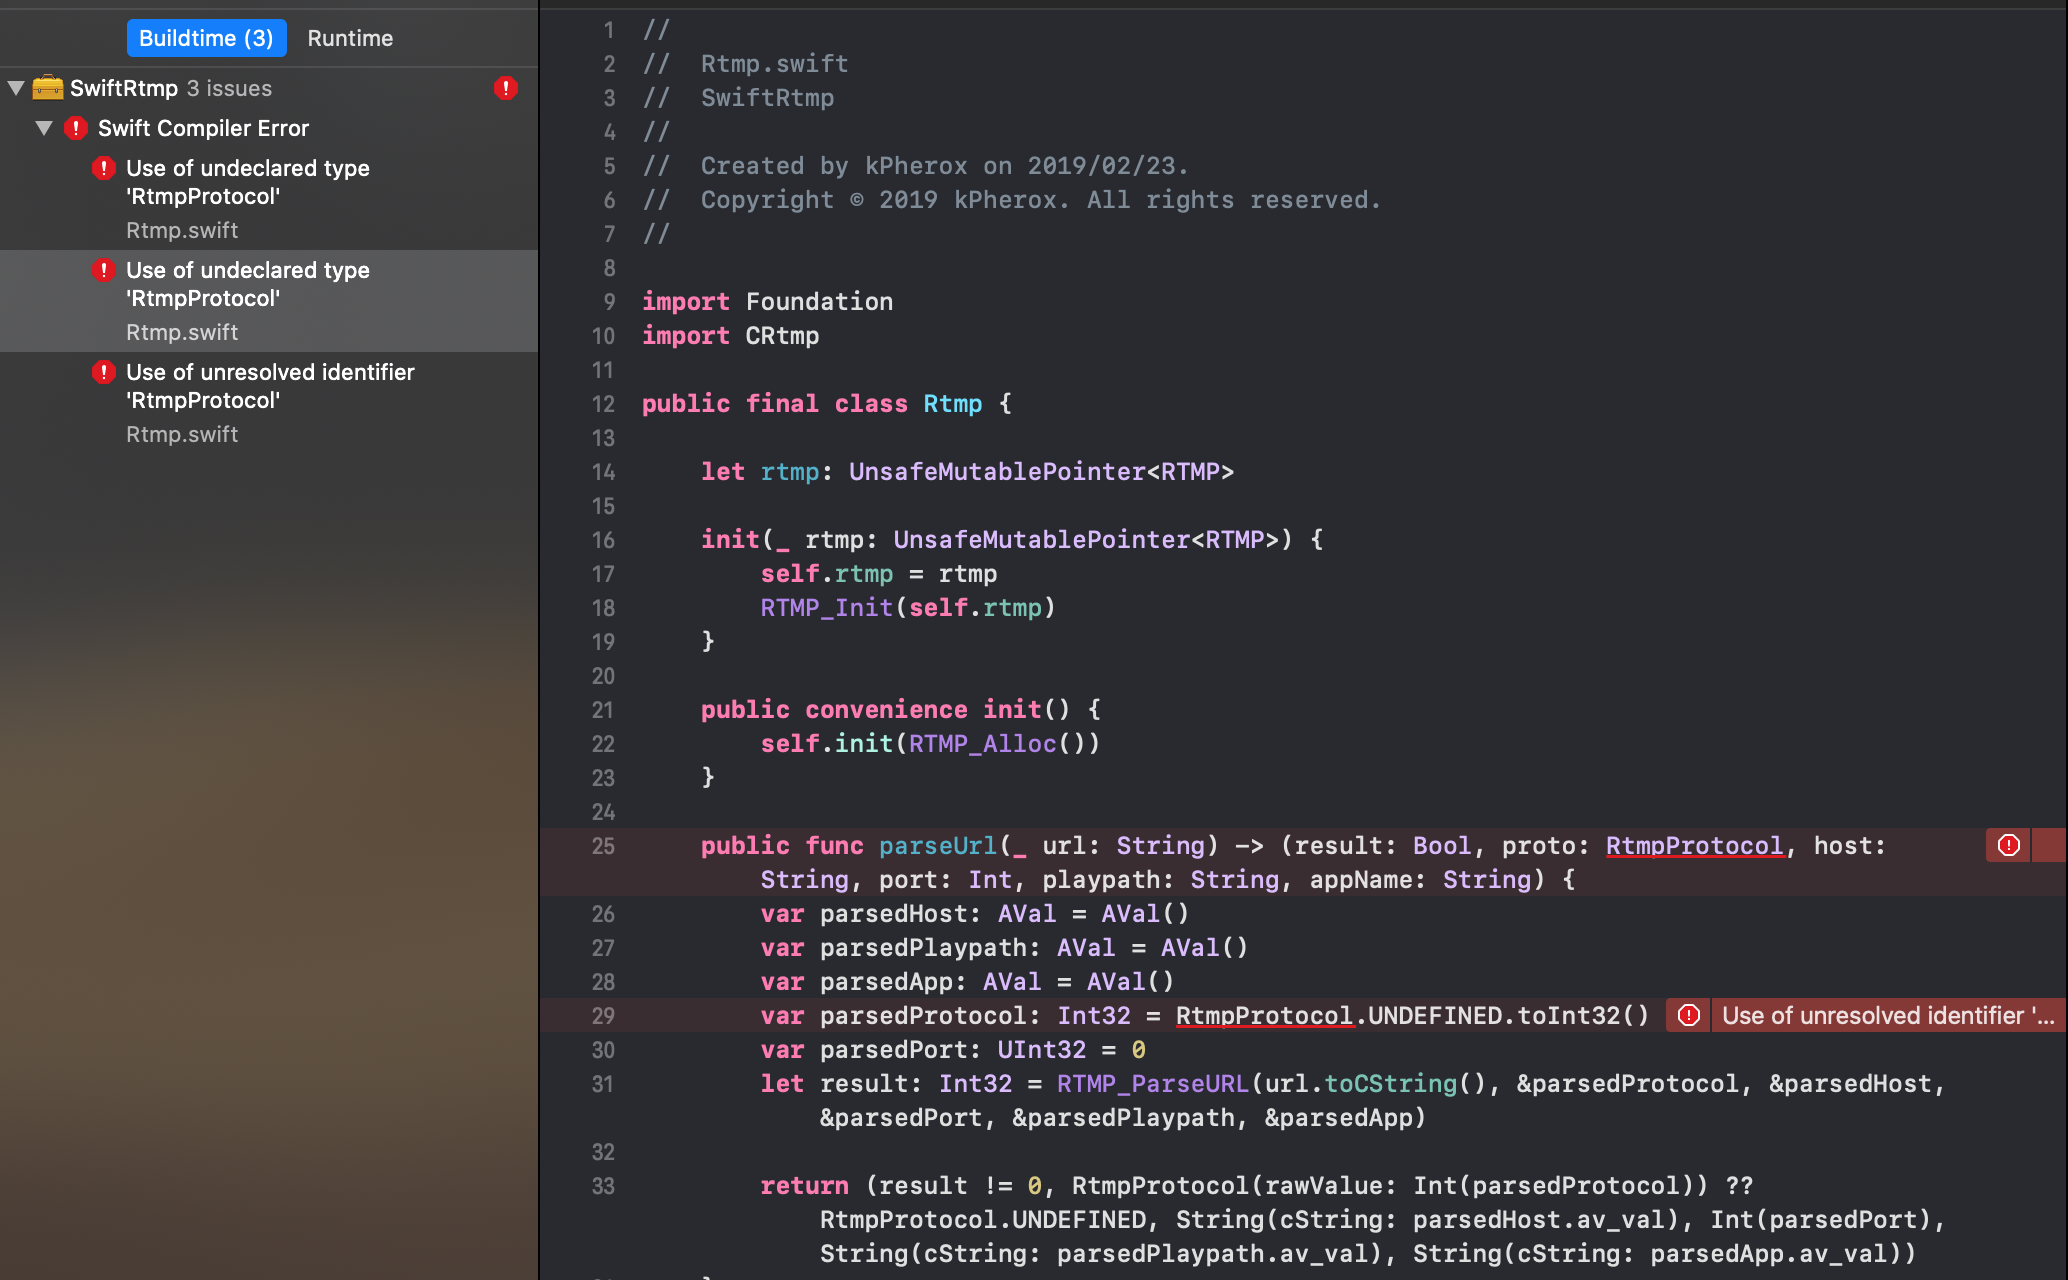Click the 'import Foundation' statement
Viewport: 2068px width, 1280px height.
(767, 302)
